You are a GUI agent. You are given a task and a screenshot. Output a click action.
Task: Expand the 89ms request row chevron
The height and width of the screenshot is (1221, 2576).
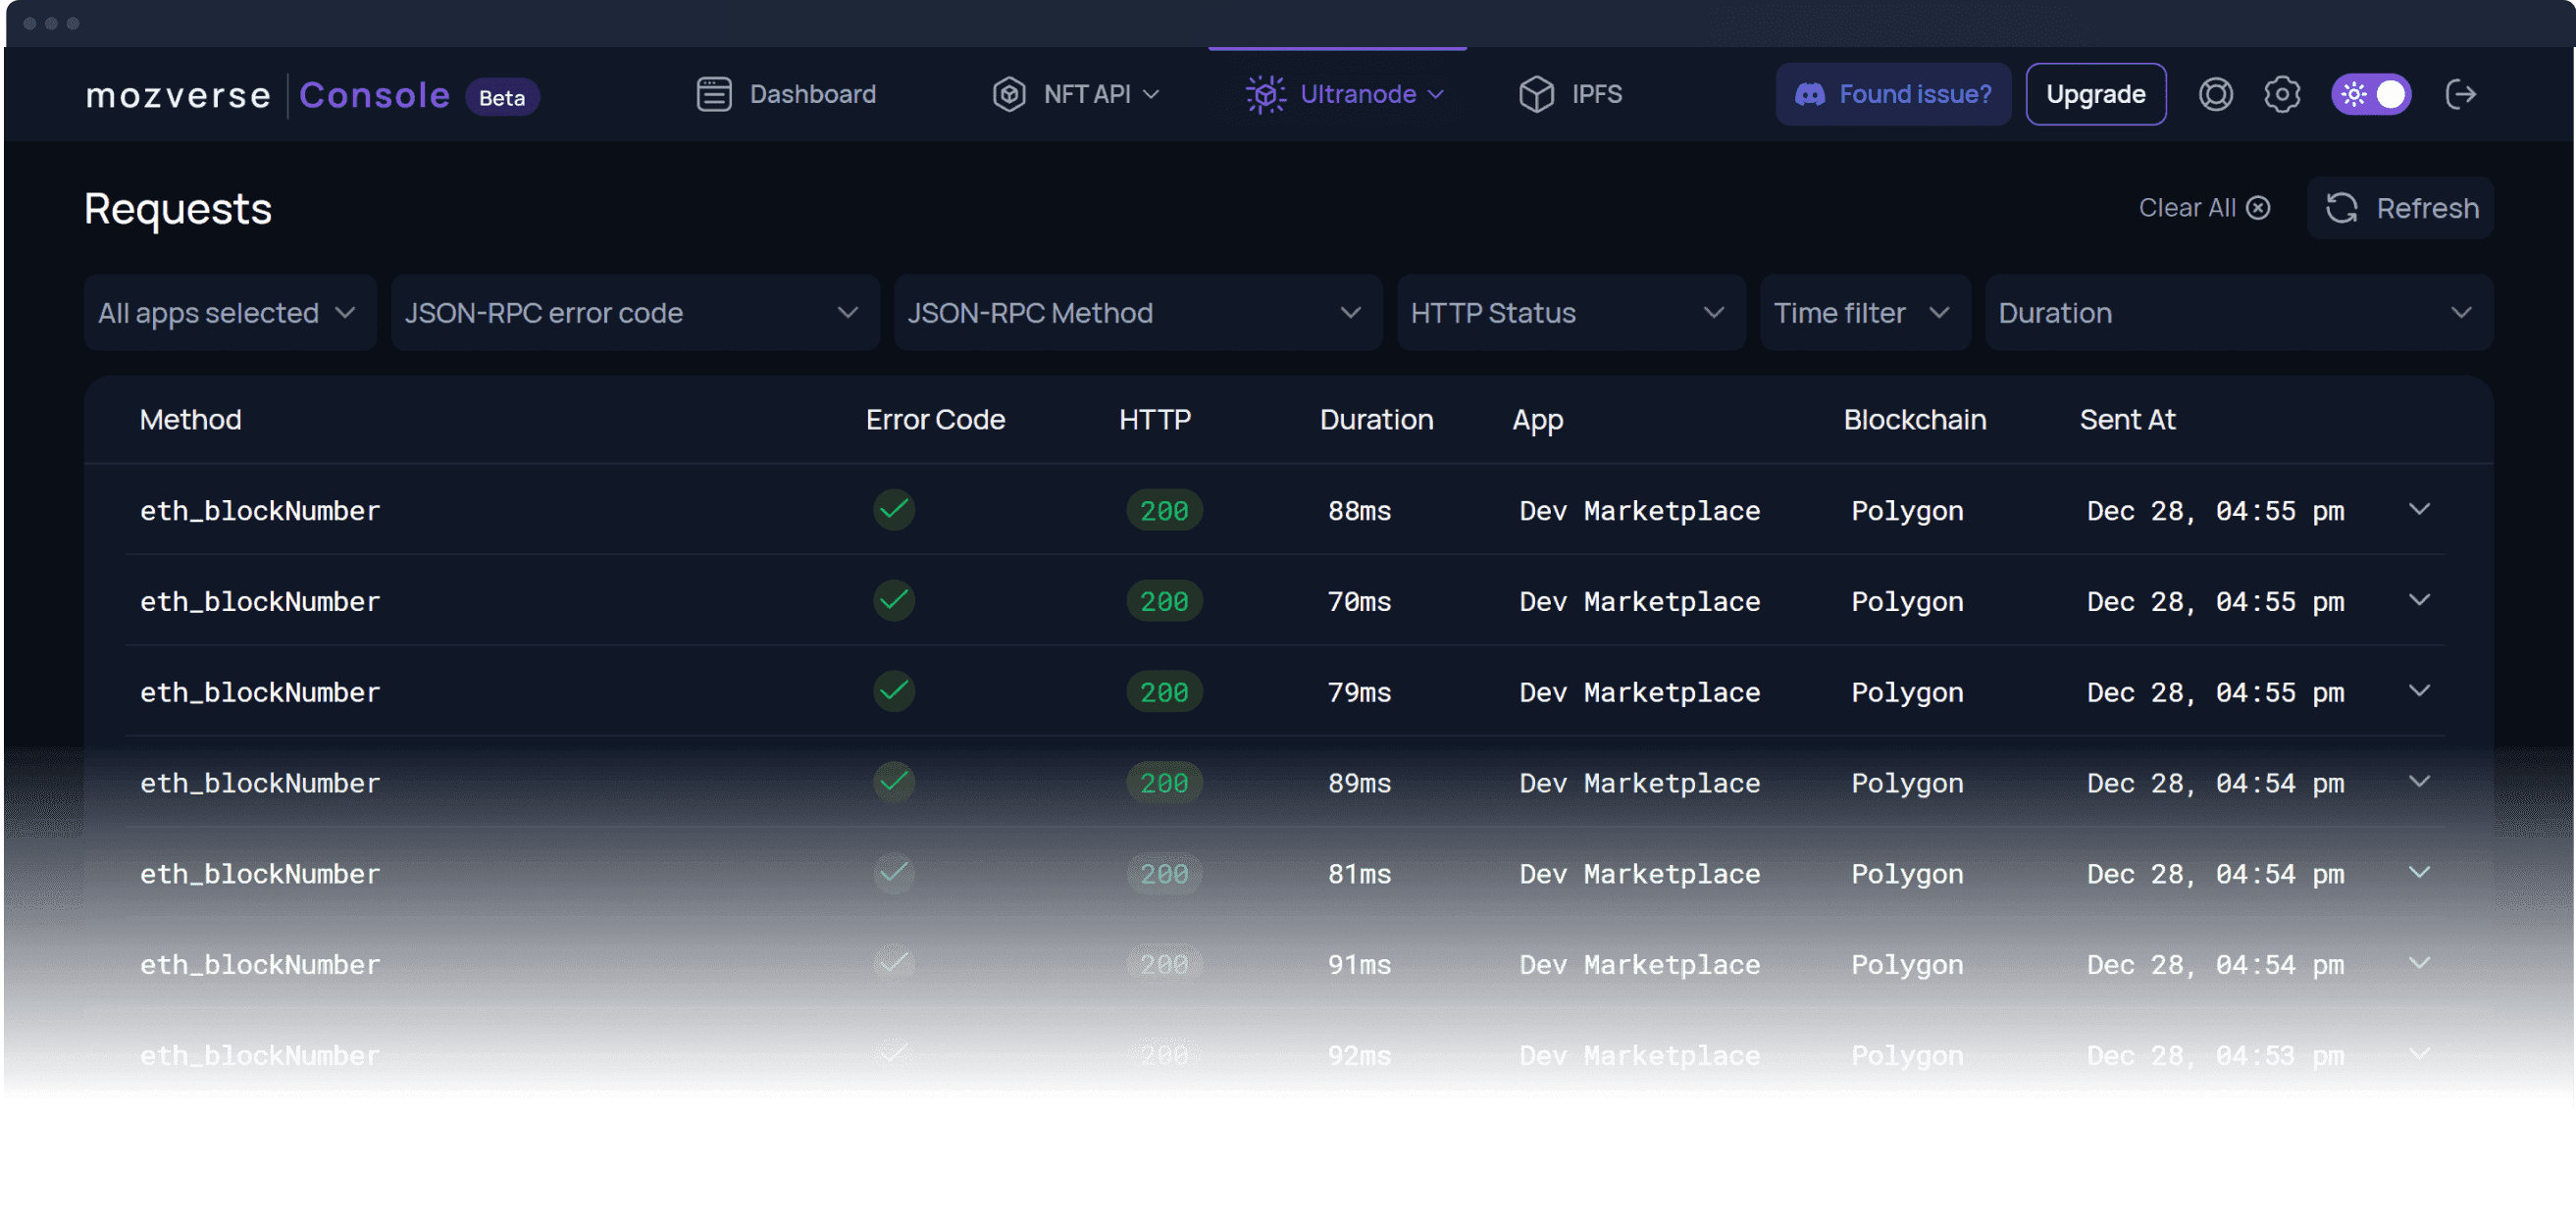click(x=2419, y=781)
